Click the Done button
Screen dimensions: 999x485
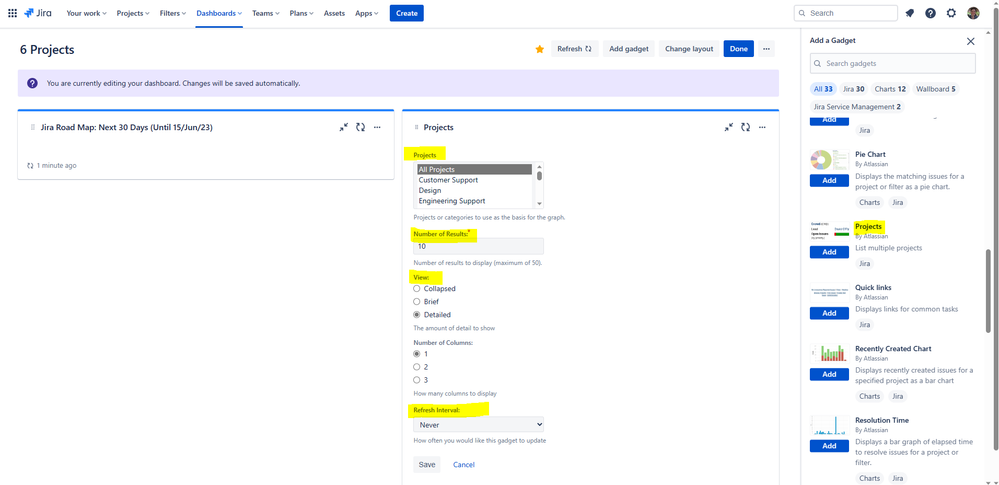[x=738, y=49]
